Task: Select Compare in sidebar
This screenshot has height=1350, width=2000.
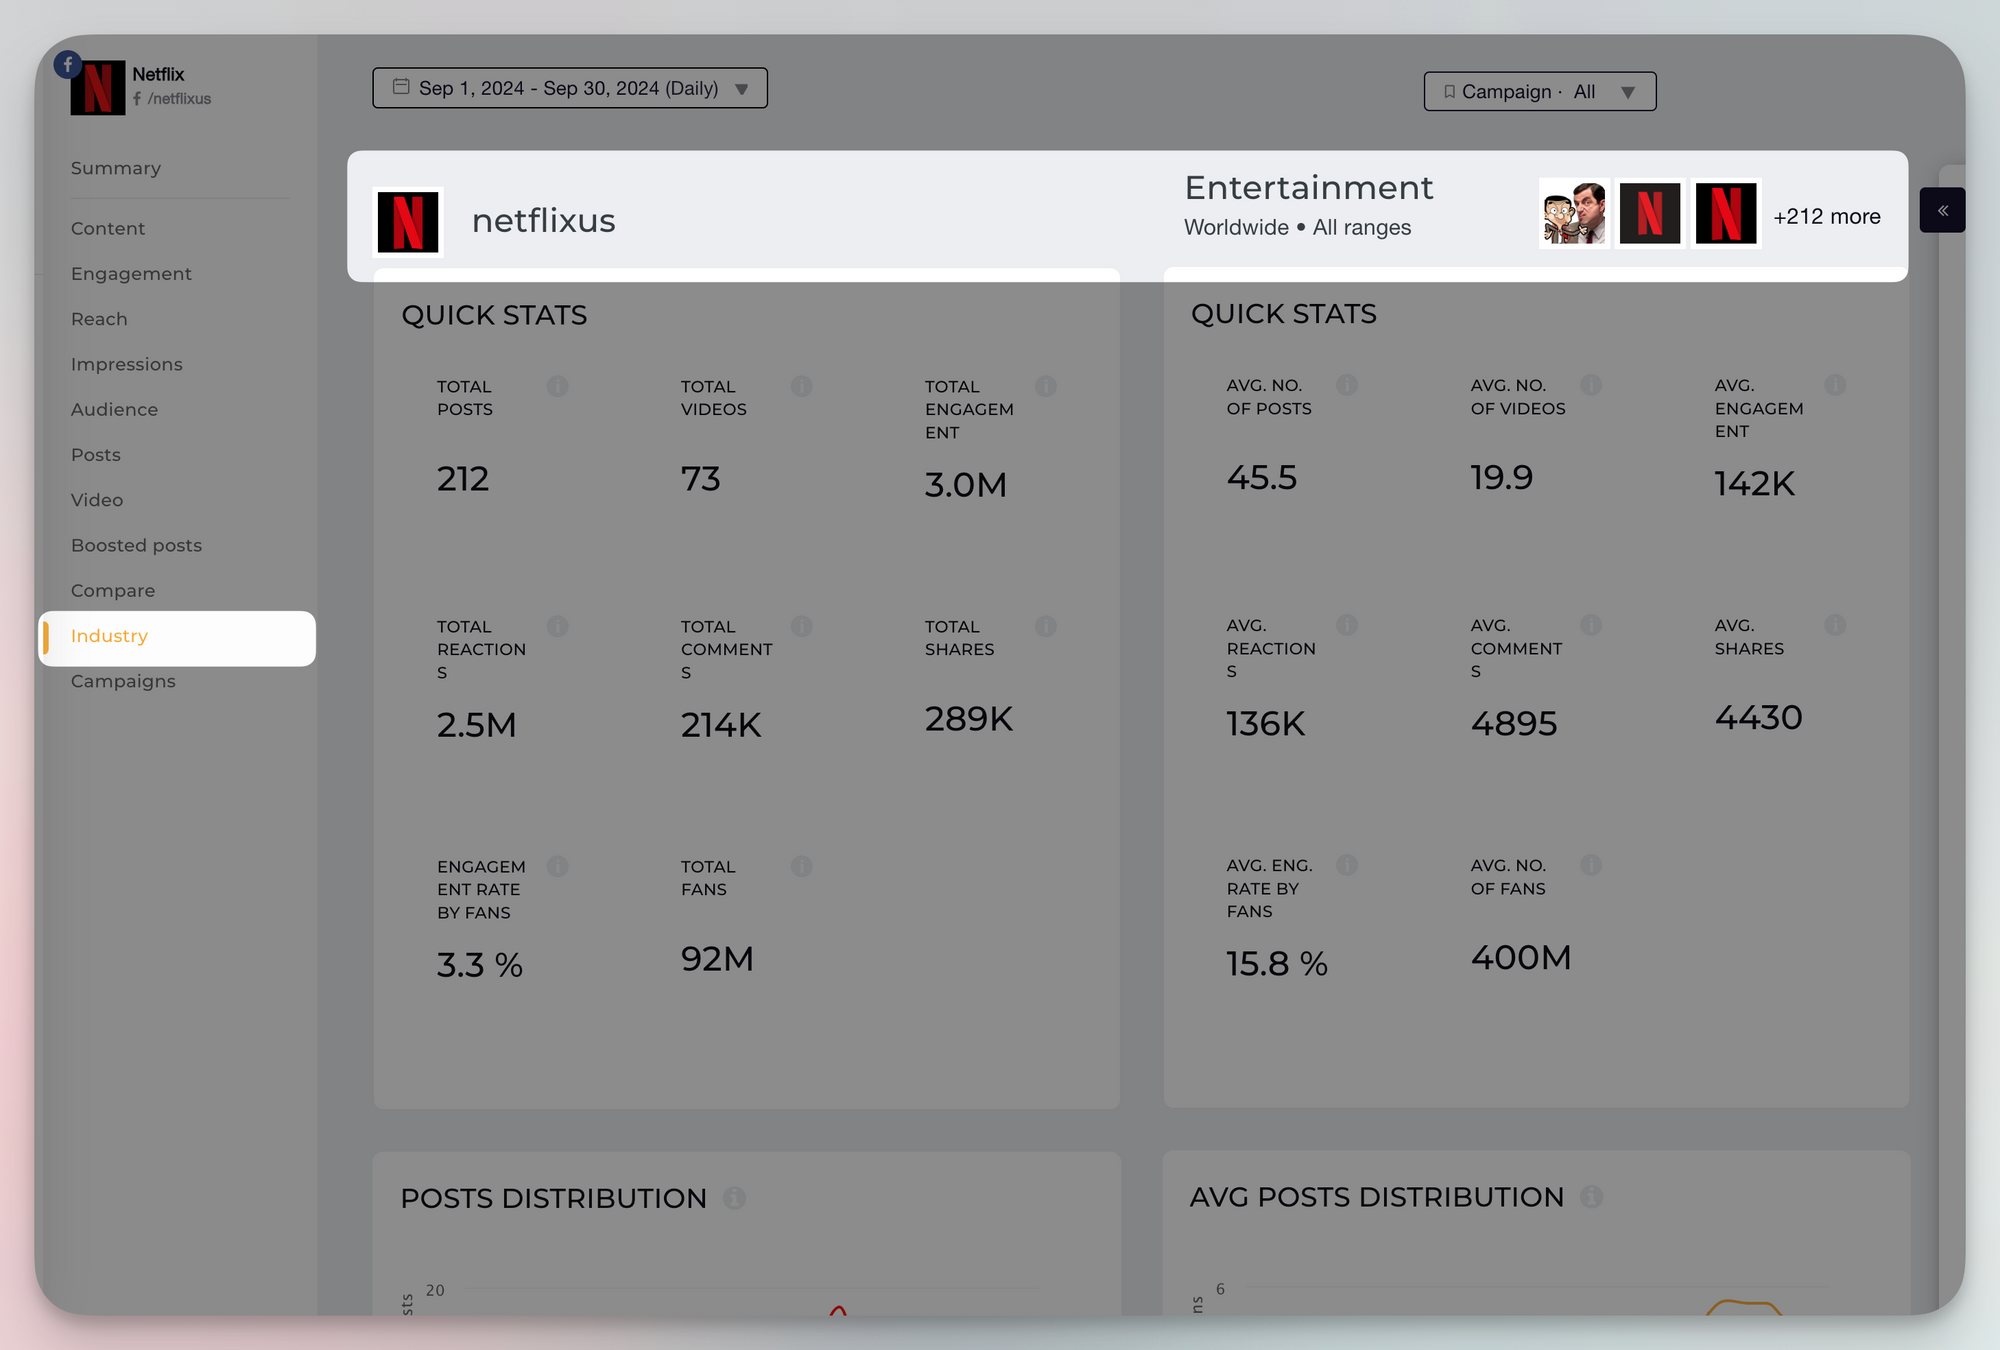Action: click(113, 591)
